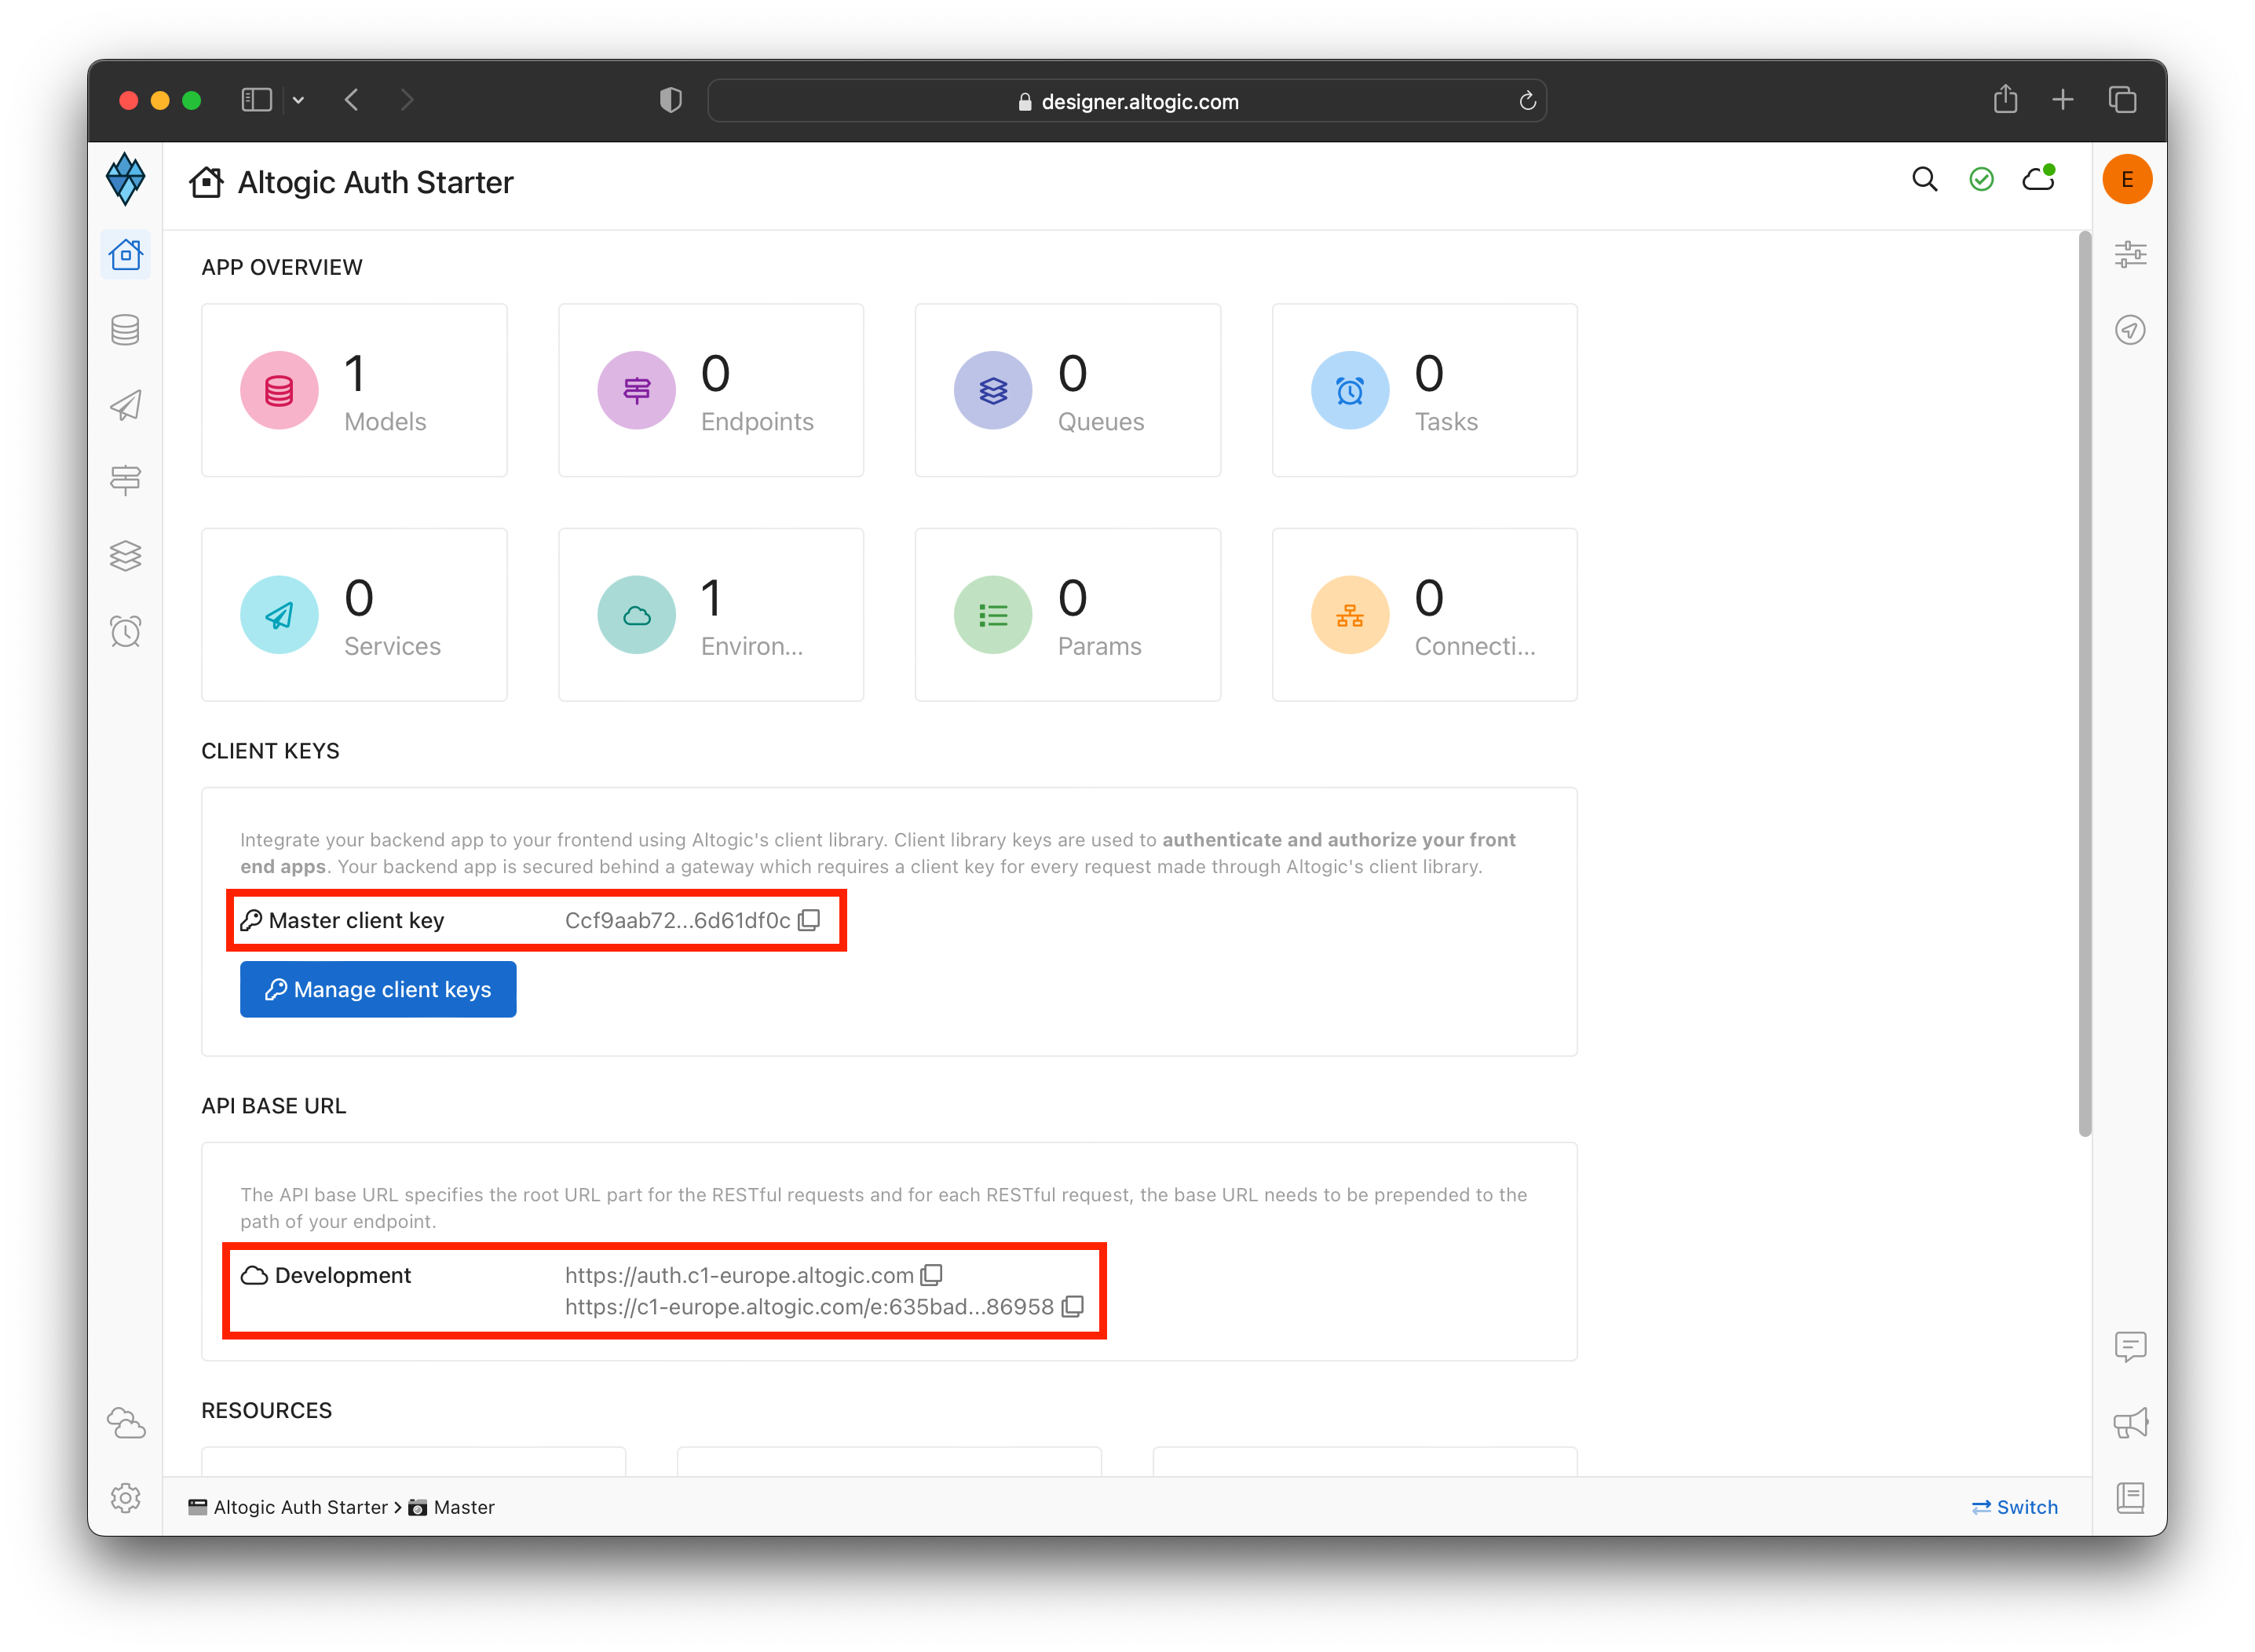Open the Endpoints signpost sidebar icon

125,480
